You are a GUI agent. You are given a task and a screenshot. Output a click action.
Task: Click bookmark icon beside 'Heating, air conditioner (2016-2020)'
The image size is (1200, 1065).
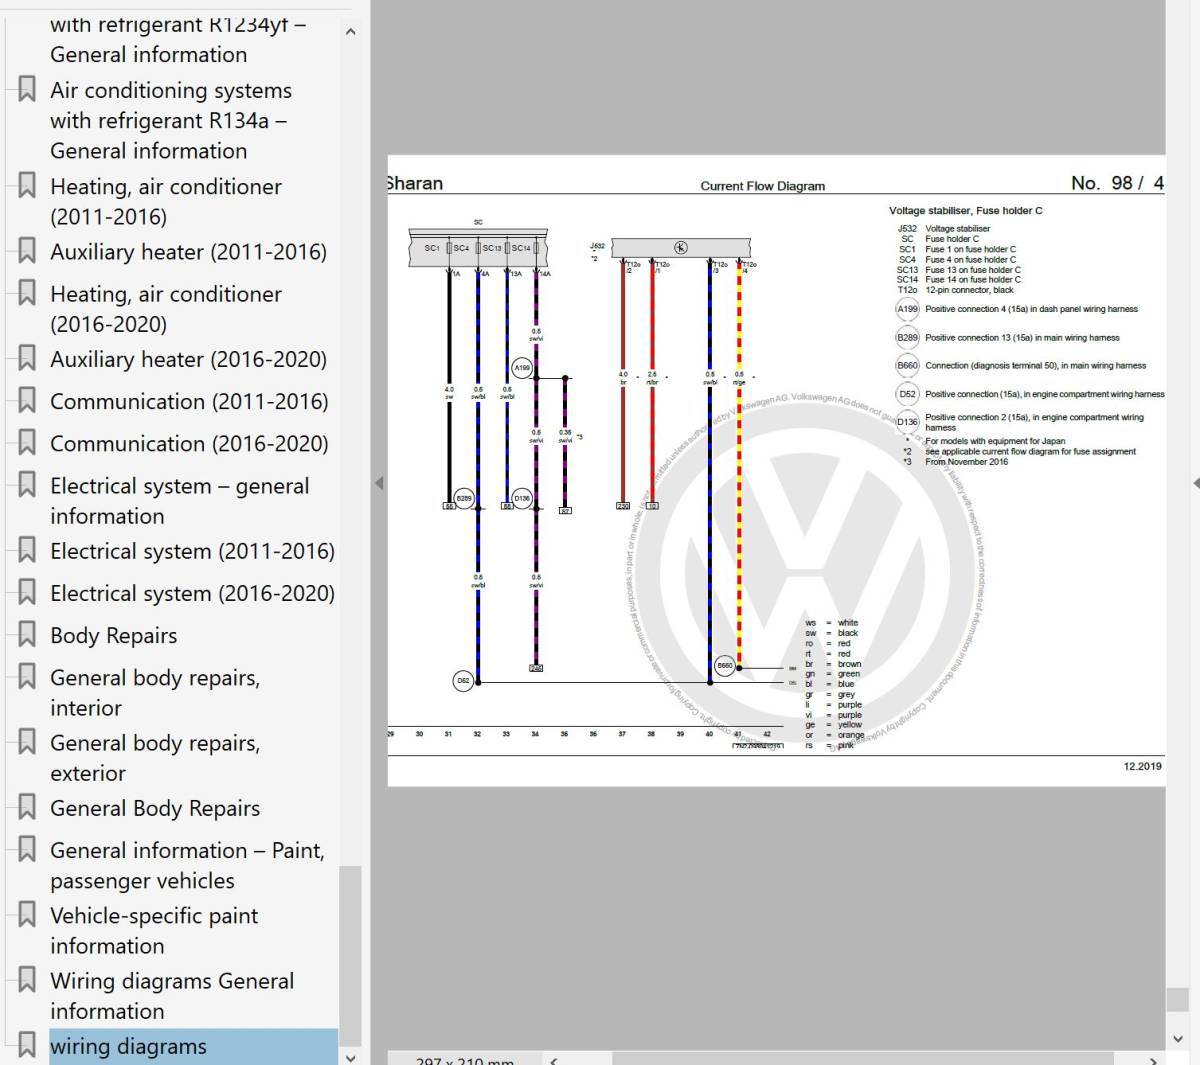point(27,292)
